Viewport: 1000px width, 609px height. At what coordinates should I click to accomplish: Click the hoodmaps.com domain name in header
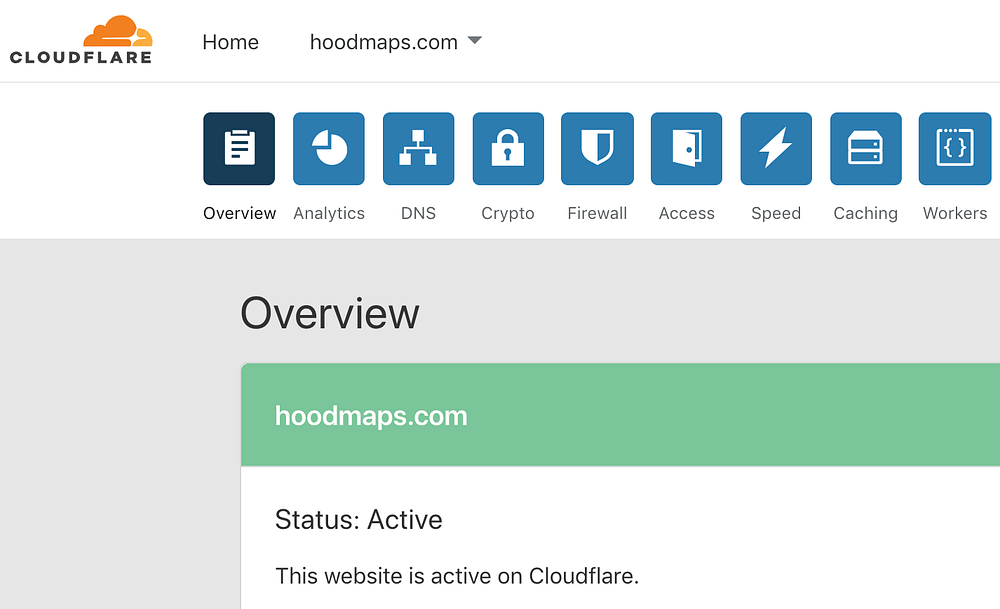point(384,42)
